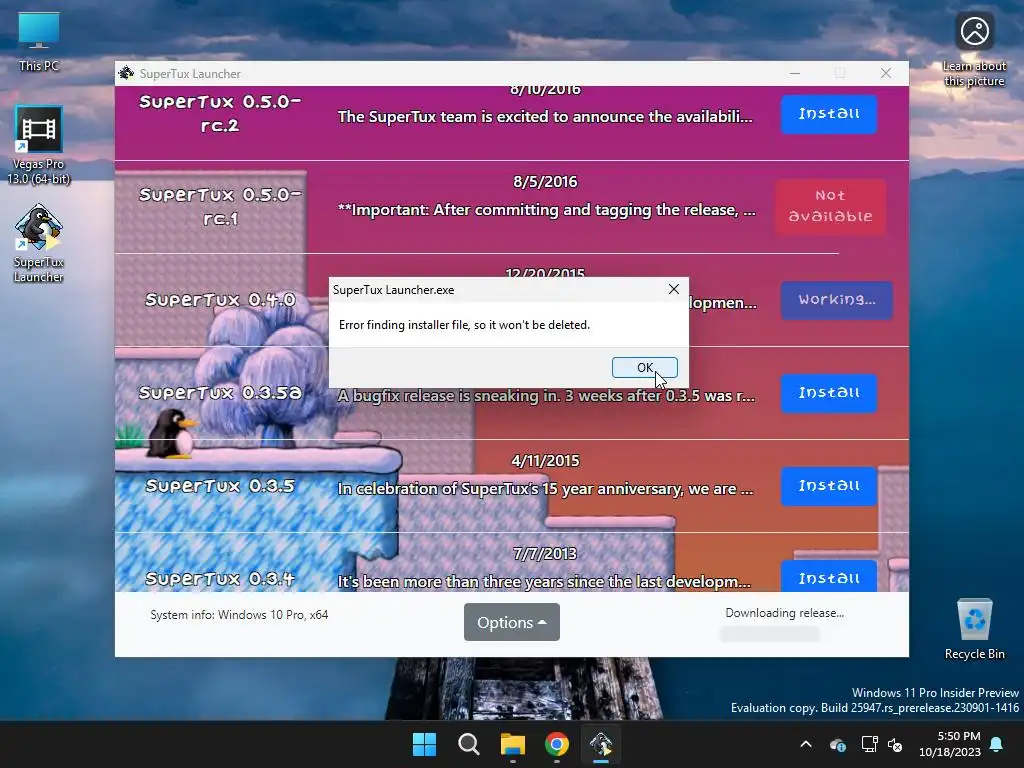This screenshot has width=1024, height=768.
Task: Open clock showing 5:50 PM
Action: point(950,744)
